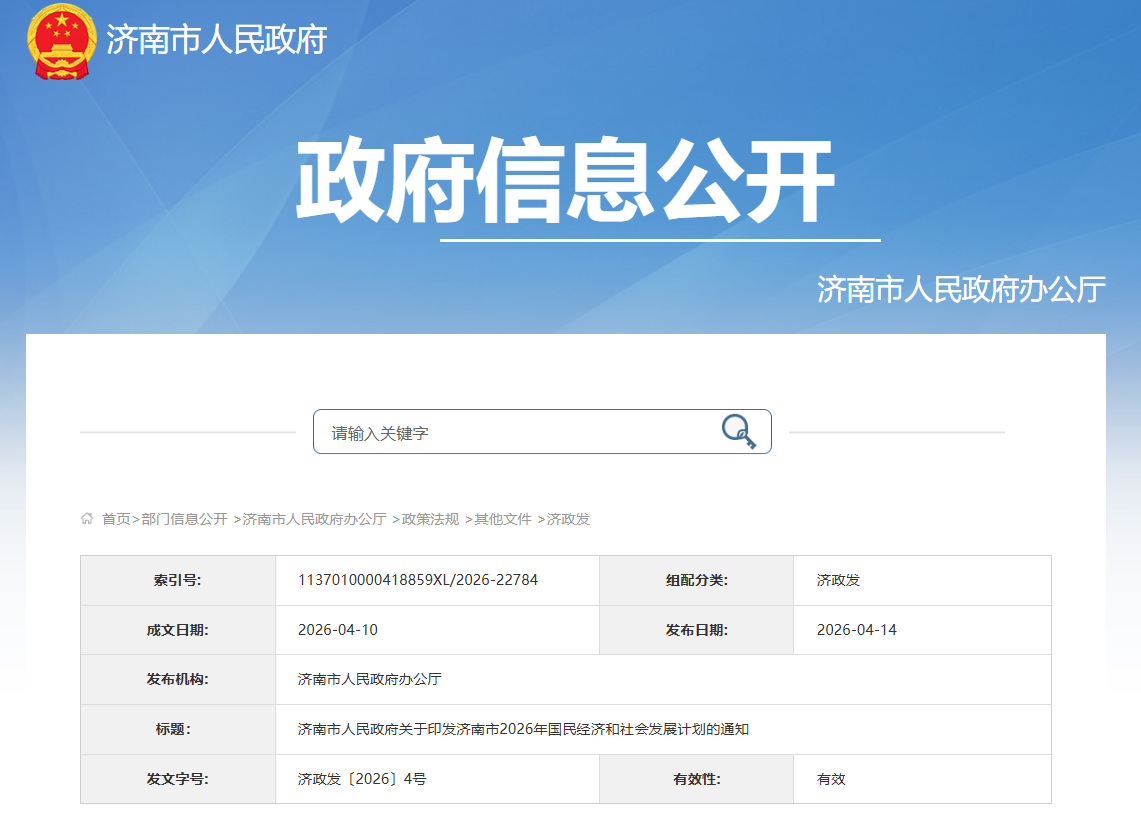The width and height of the screenshot is (1141, 814).
Task: Open 首页 breadcrumb link
Action: pyautogui.click(x=116, y=519)
